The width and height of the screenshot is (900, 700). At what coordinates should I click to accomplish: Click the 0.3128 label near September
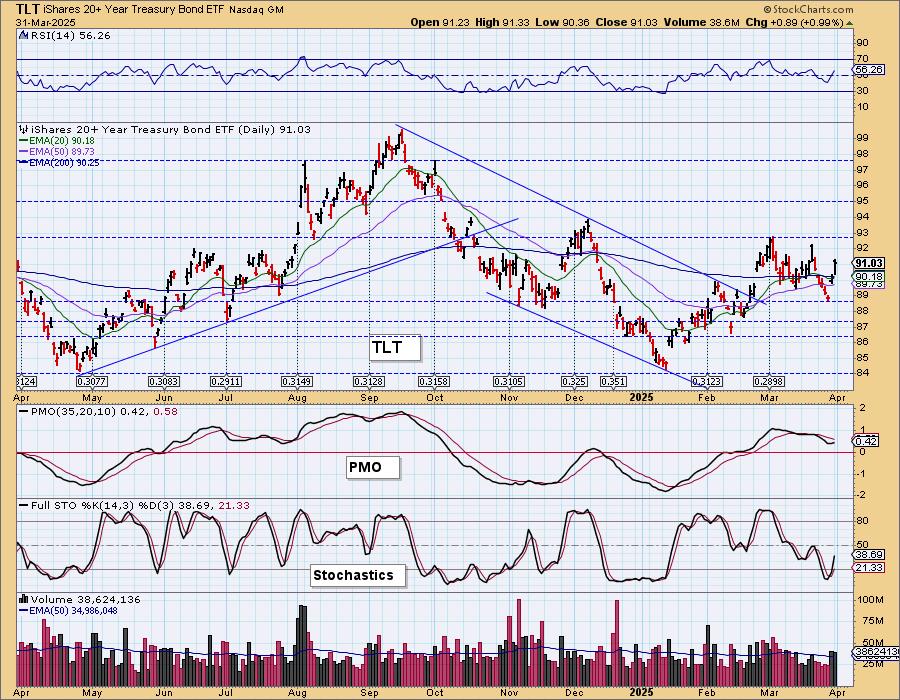pyautogui.click(x=369, y=381)
